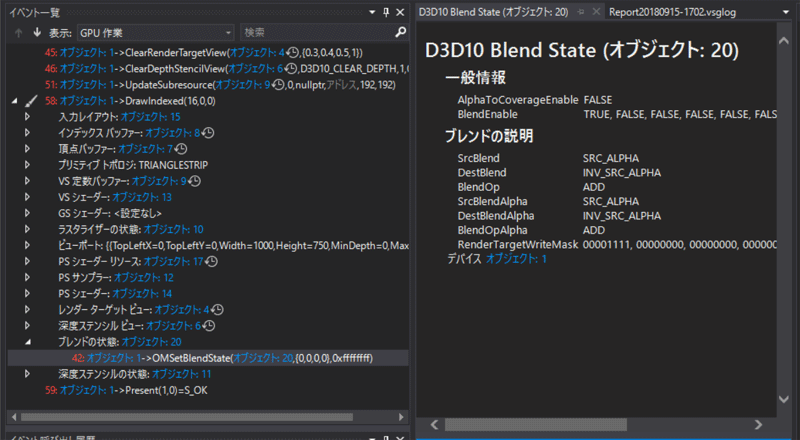
Task: Select event 42 OMSetBlendState row
Action: [x=208, y=358]
